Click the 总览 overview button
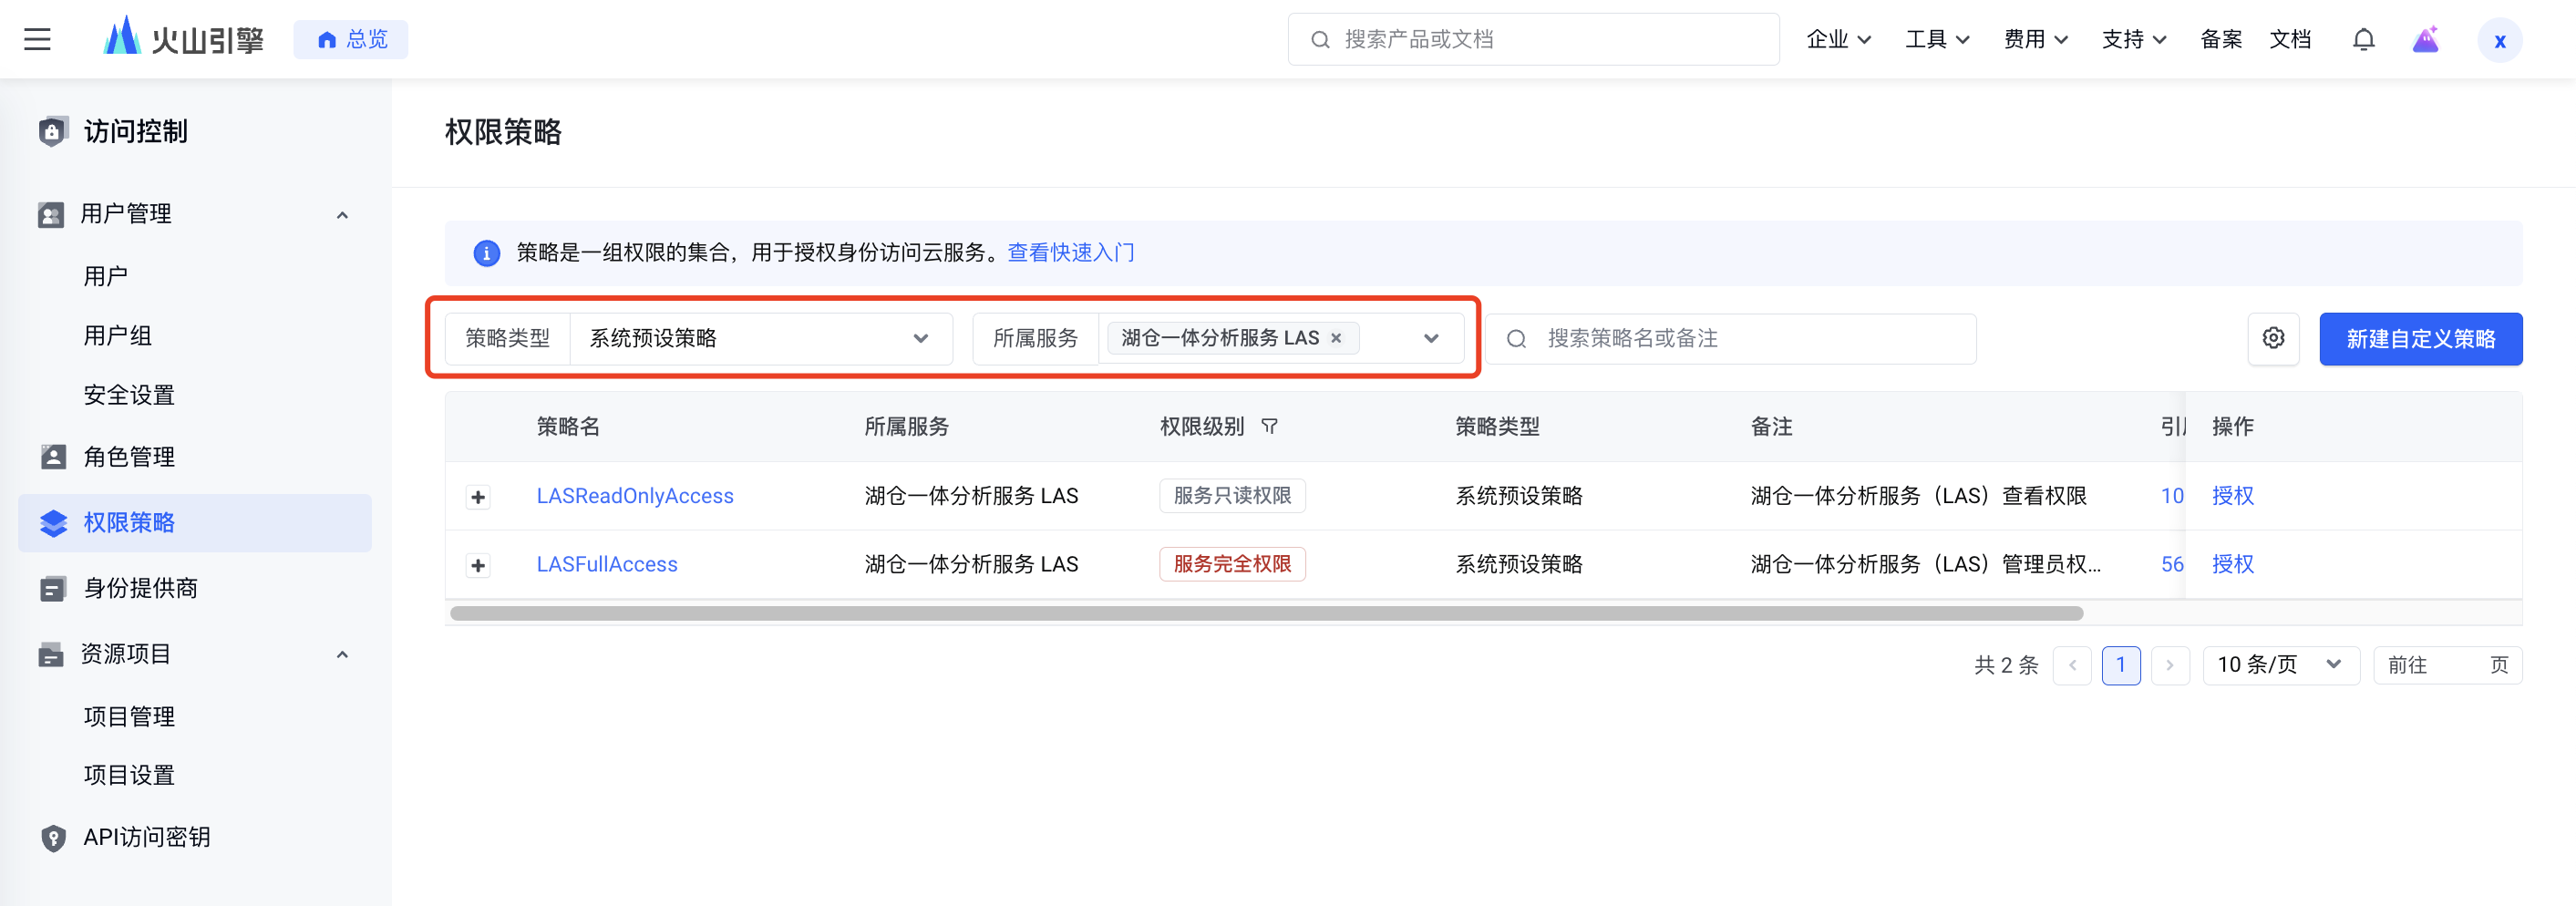 [351, 39]
